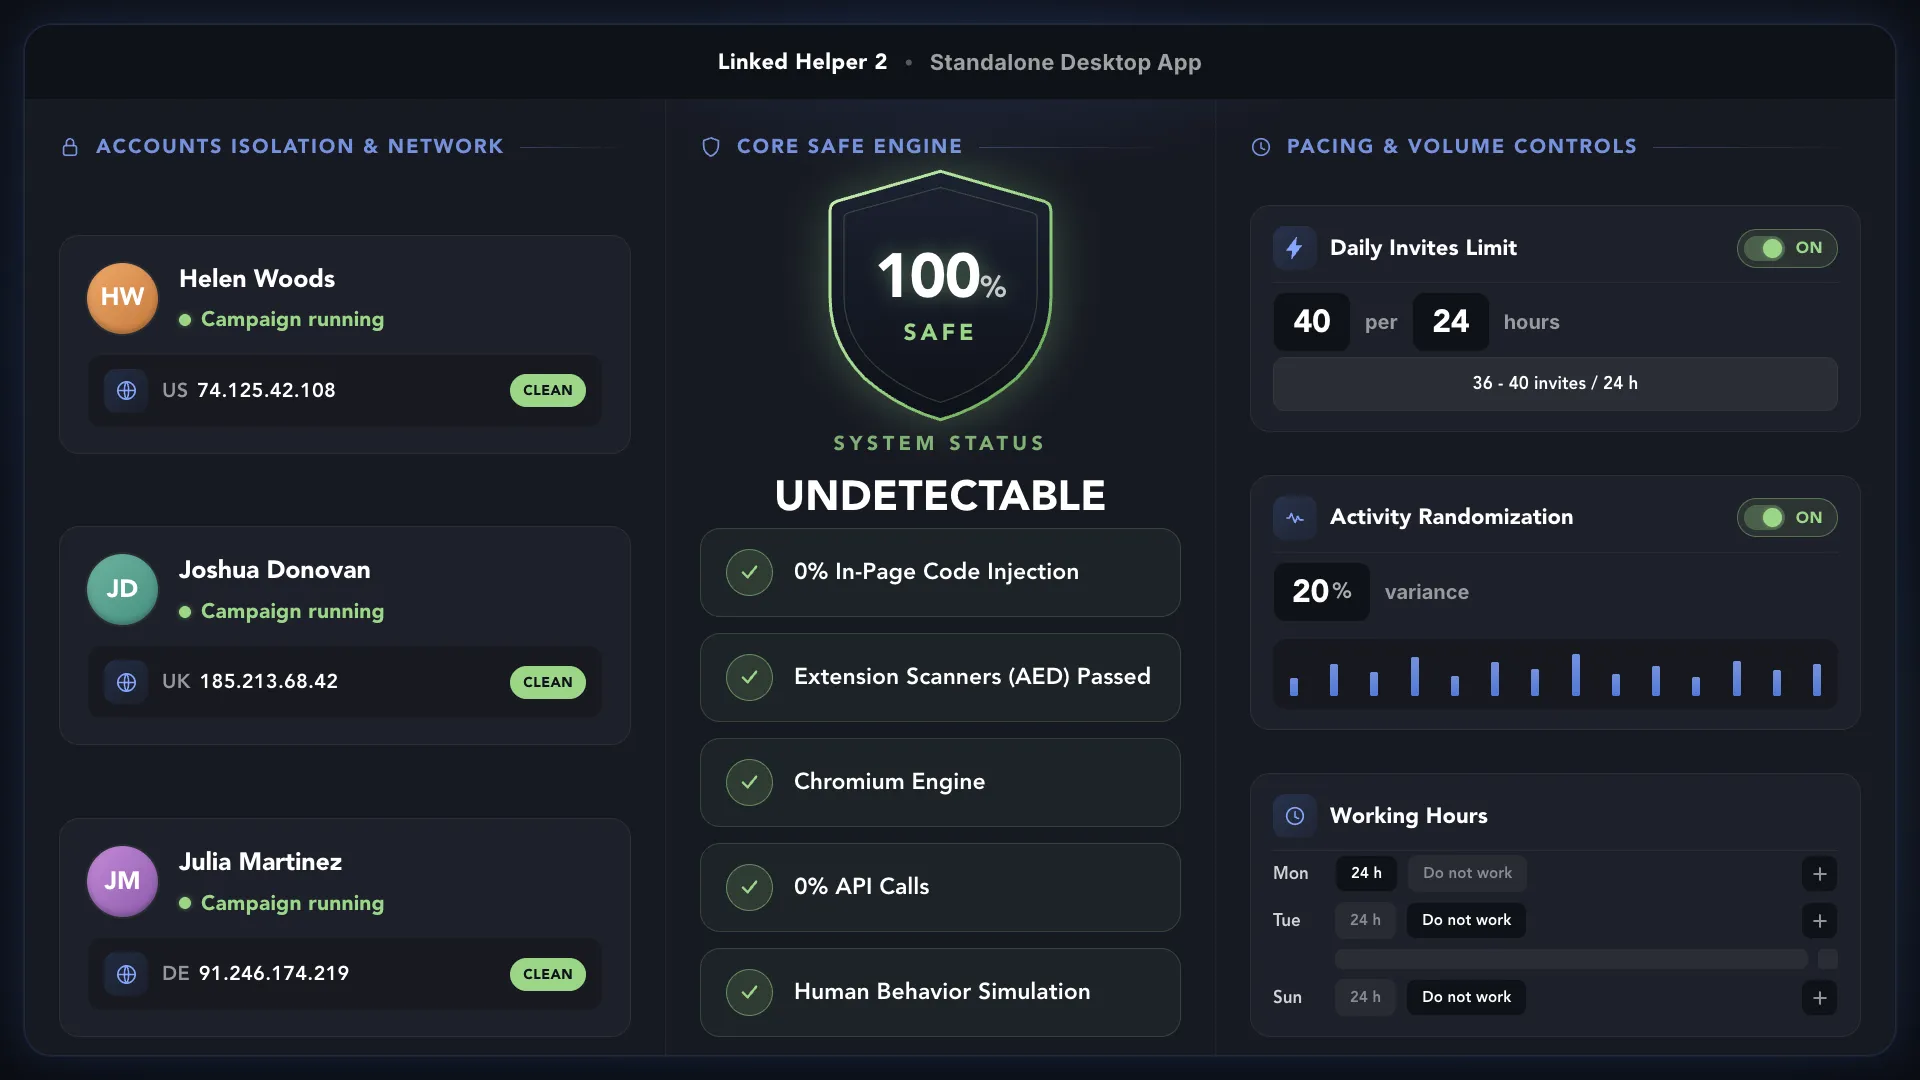The image size is (1920, 1080).
Task: Click the 40 invites number field
Action: 1311,322
